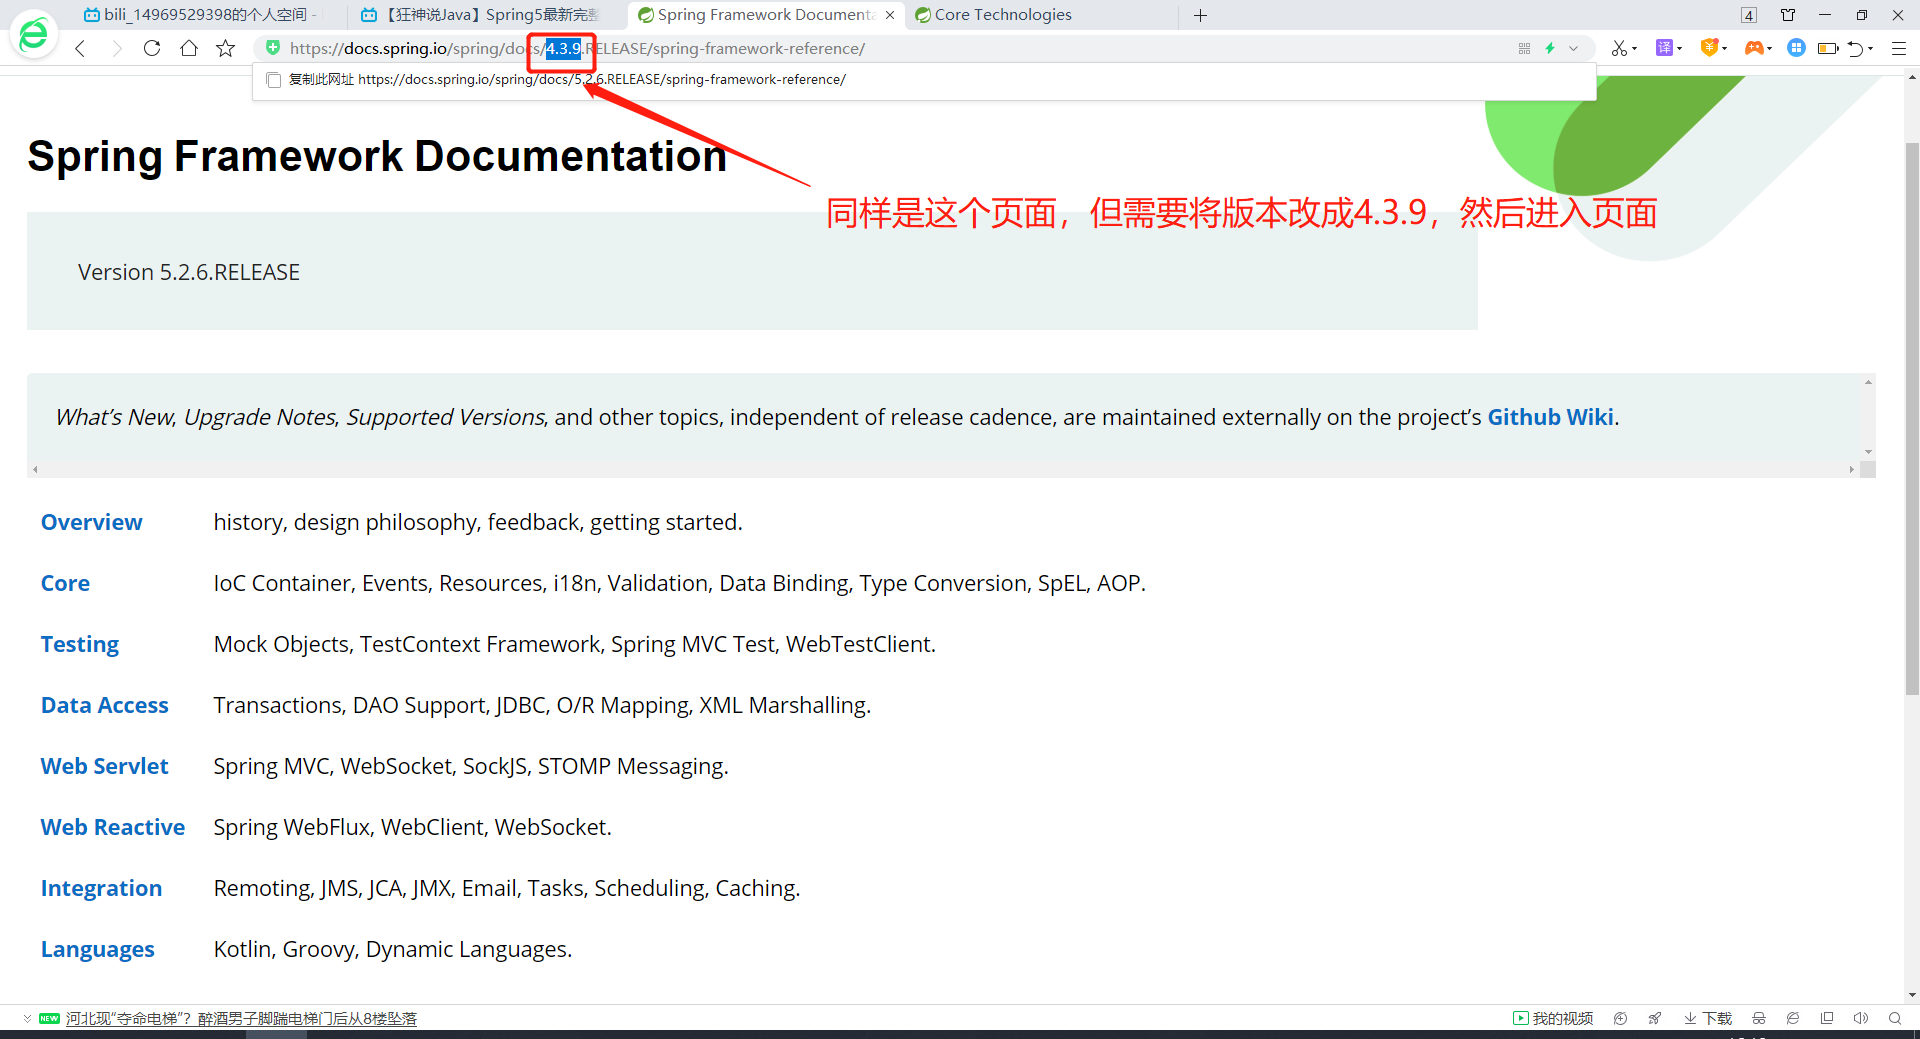This screenshot has width=1920, height=1039.
Task: Click the orange game controller icon
Action: tap(1754, 48)
